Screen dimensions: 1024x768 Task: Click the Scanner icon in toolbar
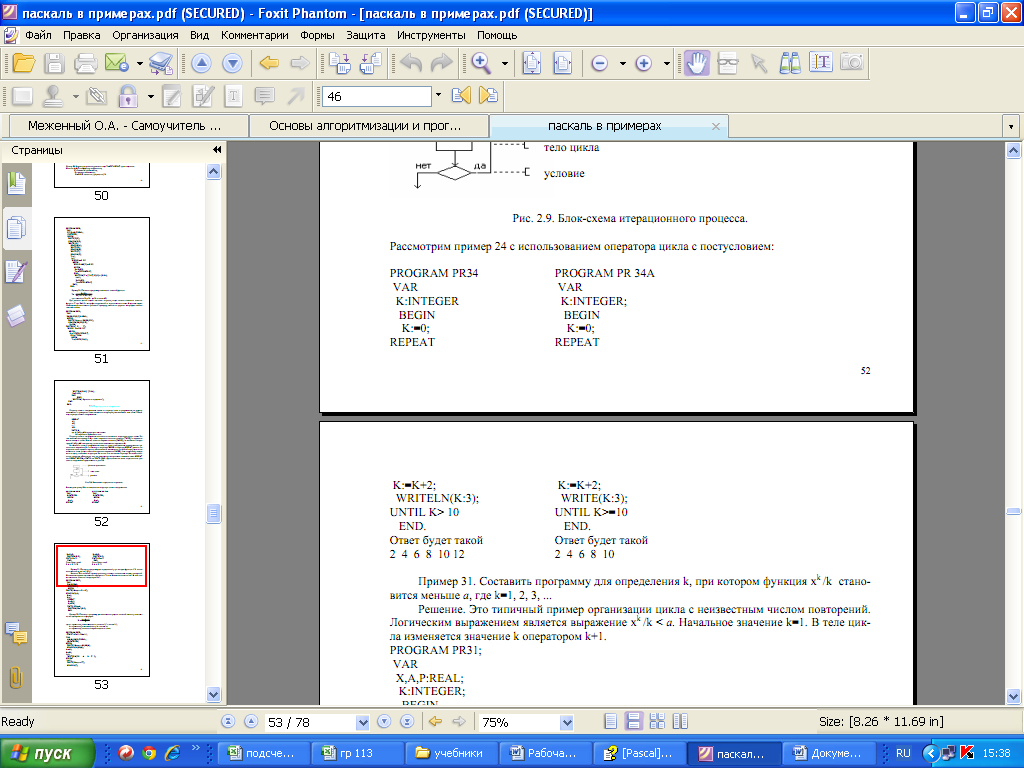pos(161,63)
